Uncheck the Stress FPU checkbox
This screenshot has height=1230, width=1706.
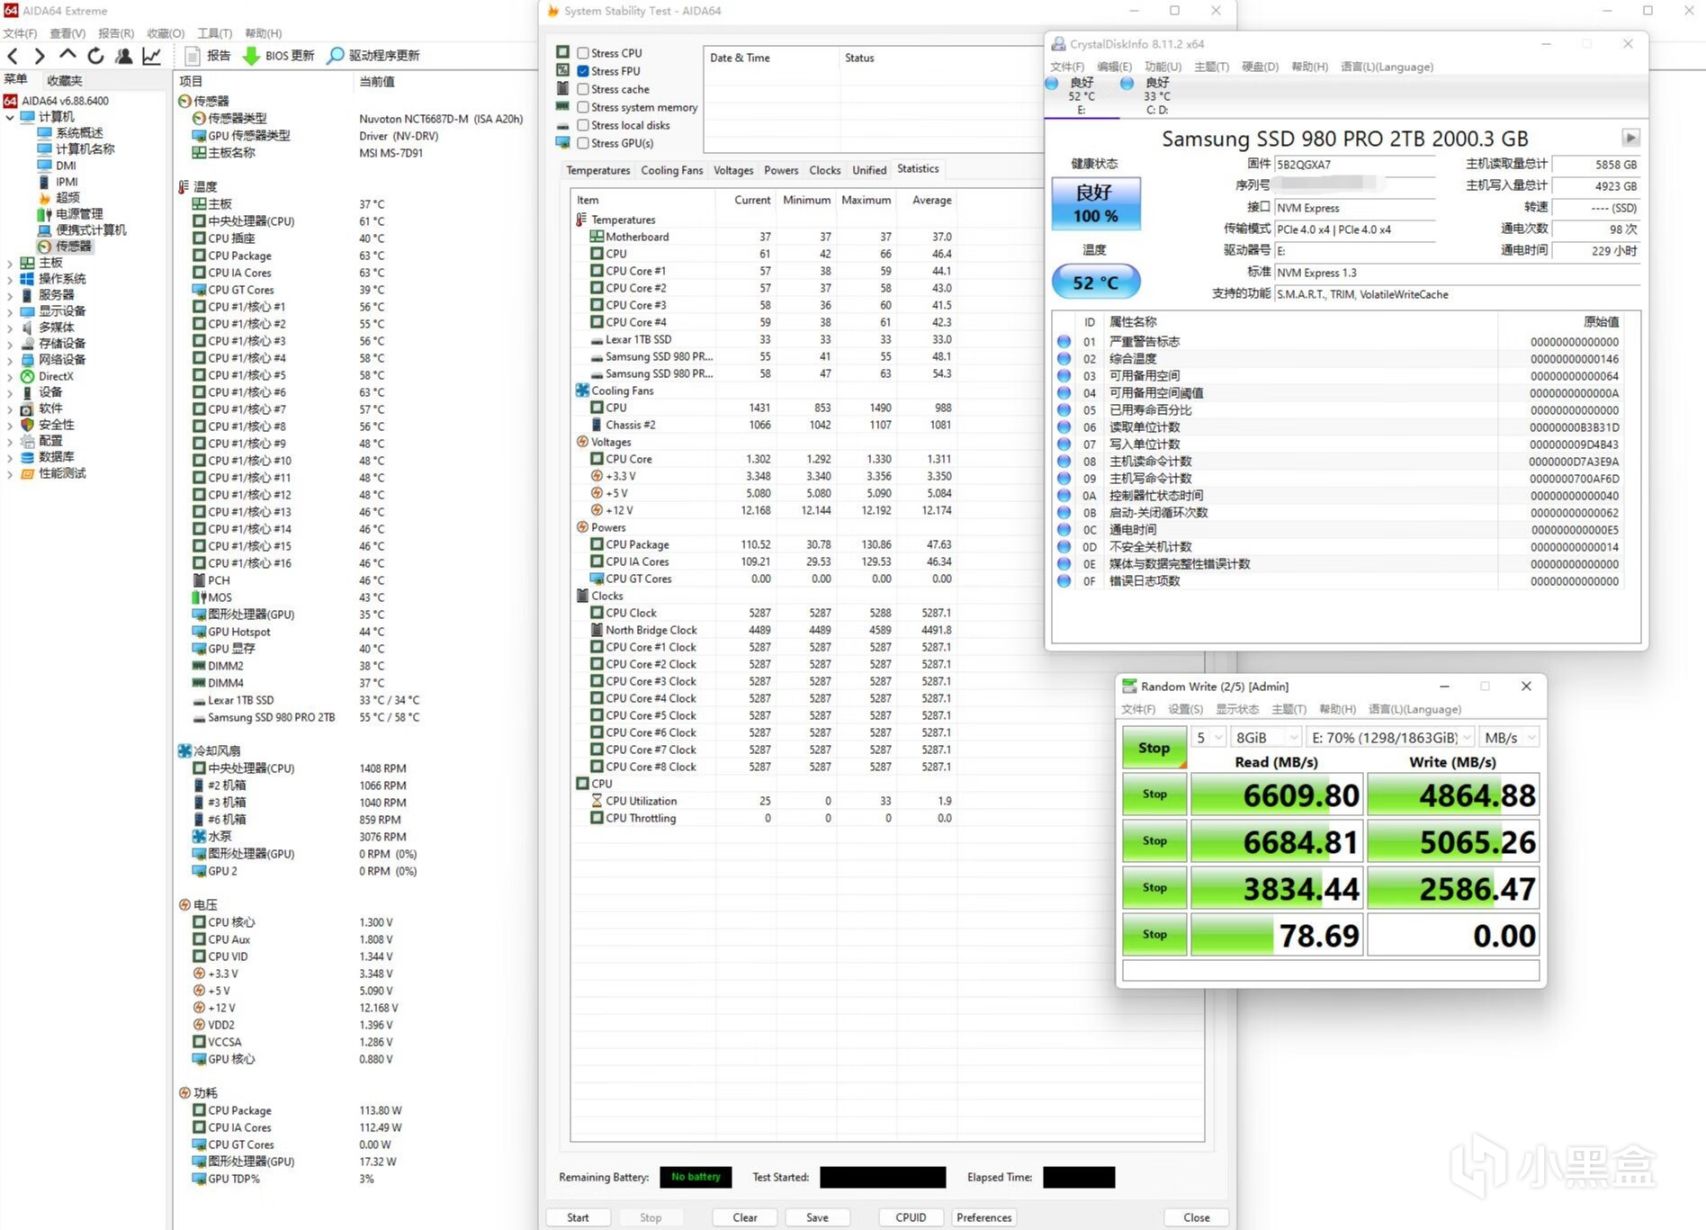coord(583,71)
